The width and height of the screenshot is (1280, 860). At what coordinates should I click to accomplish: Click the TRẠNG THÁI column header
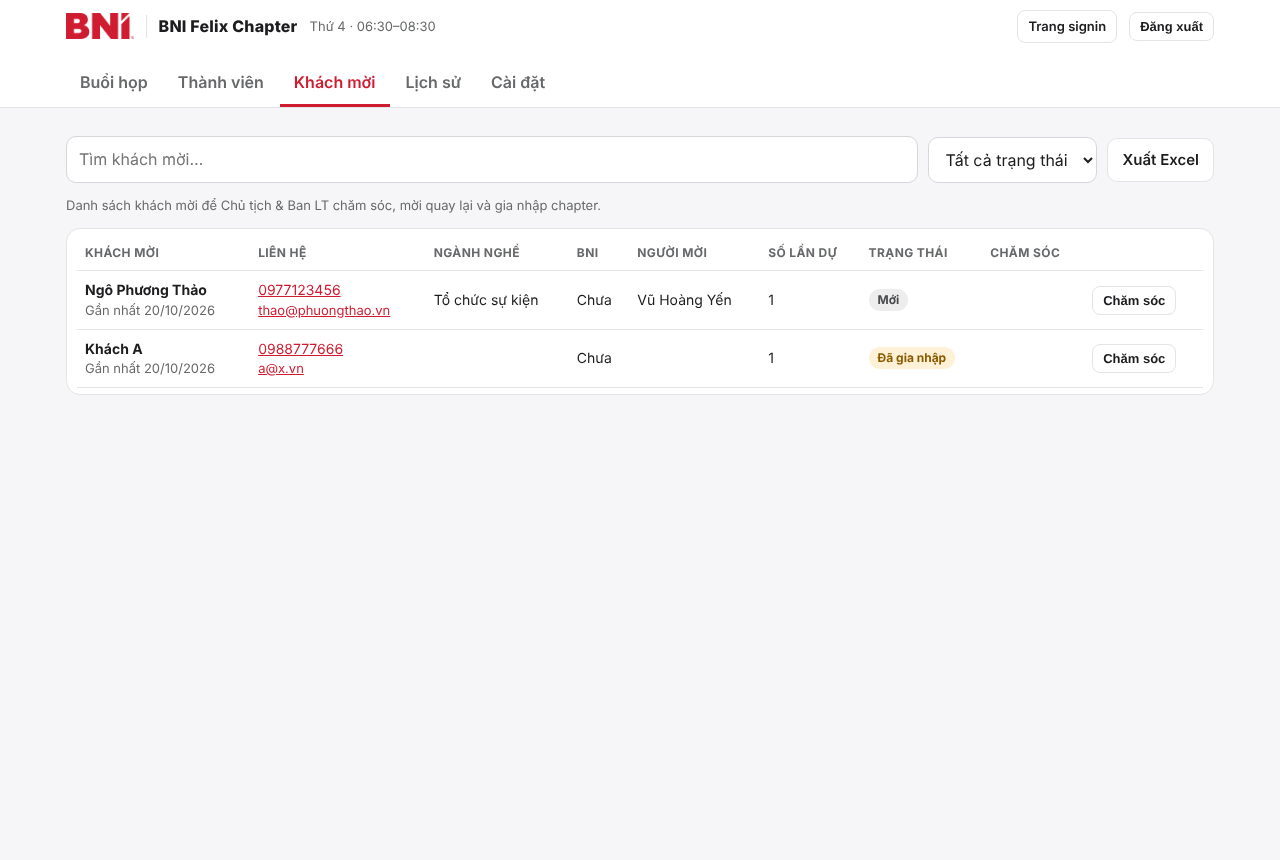(908, 253)
